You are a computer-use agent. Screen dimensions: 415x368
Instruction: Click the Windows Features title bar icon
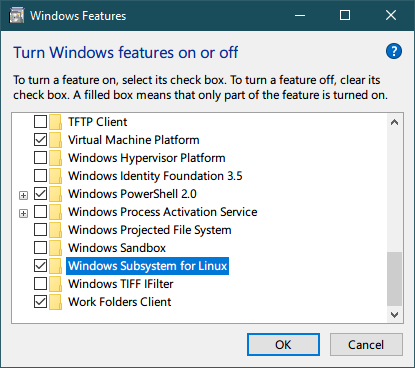(x=17, y=16)
